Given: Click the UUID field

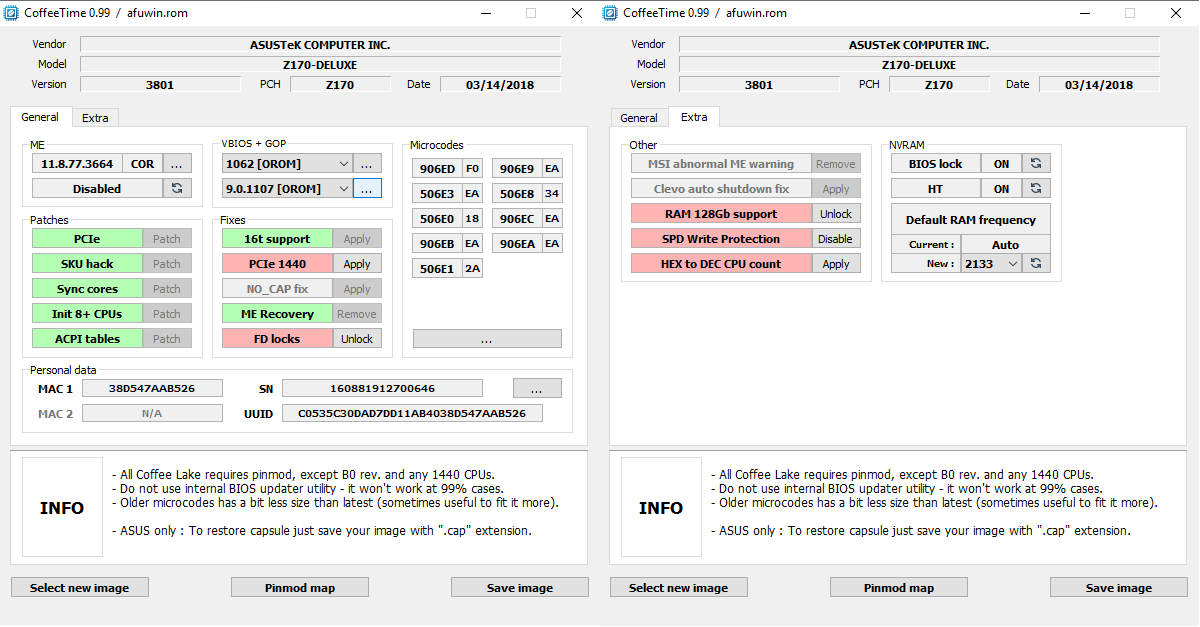Looking at the screenshot, I should click(412, 413).
